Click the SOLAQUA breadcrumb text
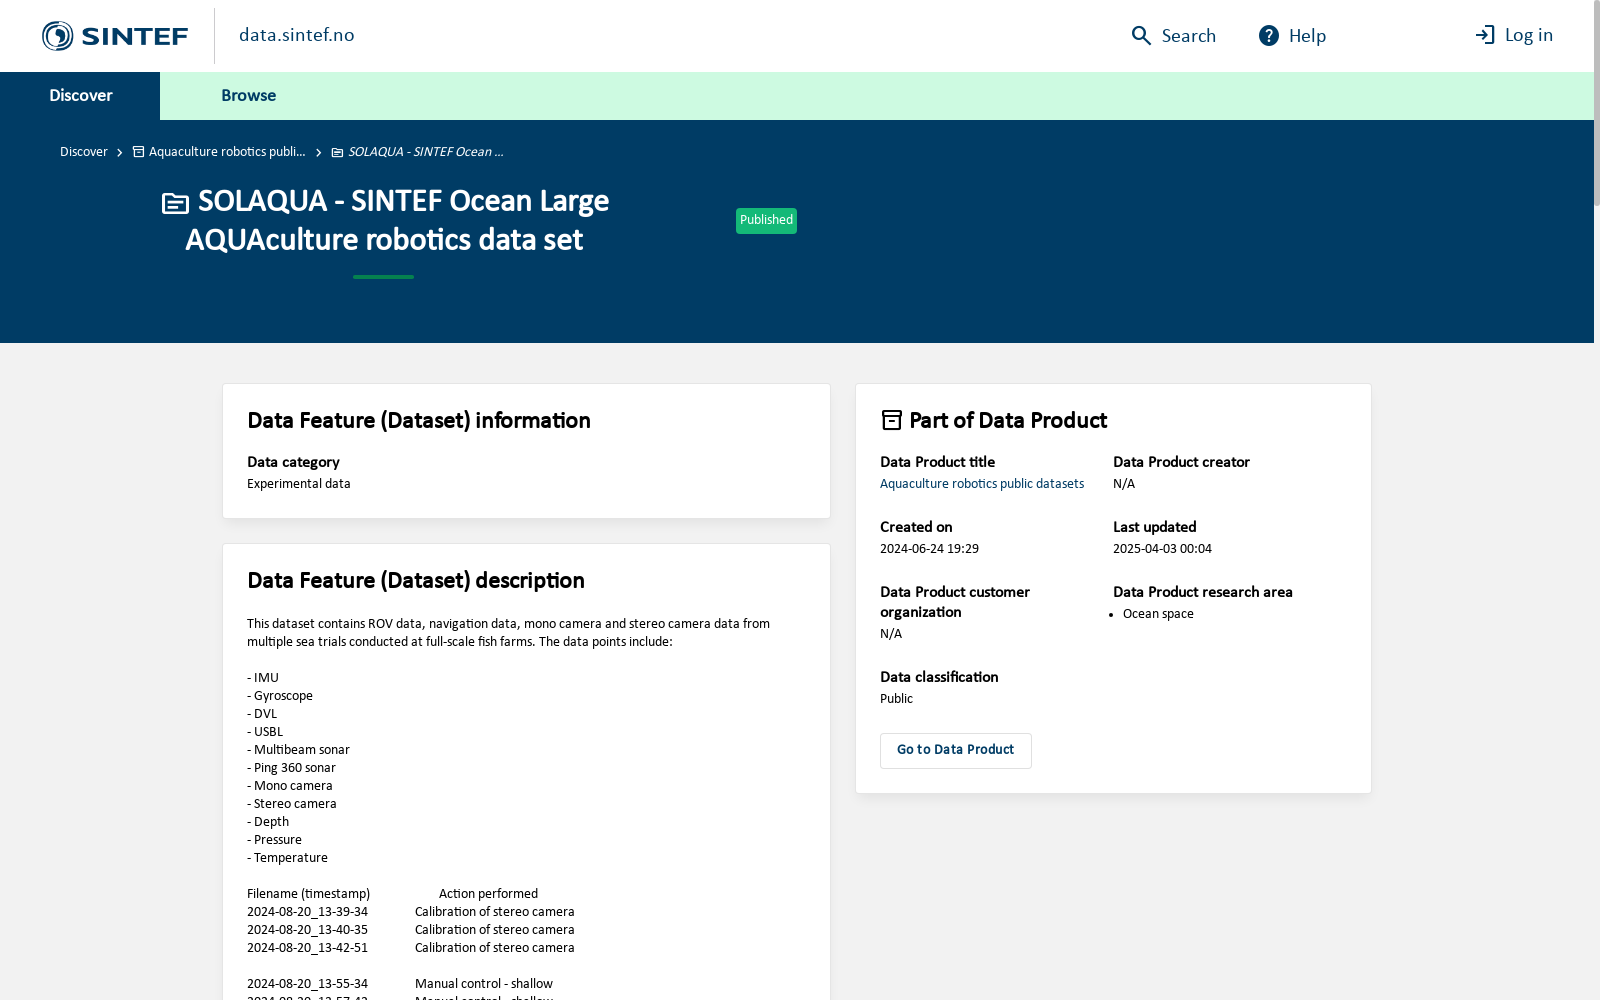Viewport: 1600px width, 1000px height. point(426,152)
